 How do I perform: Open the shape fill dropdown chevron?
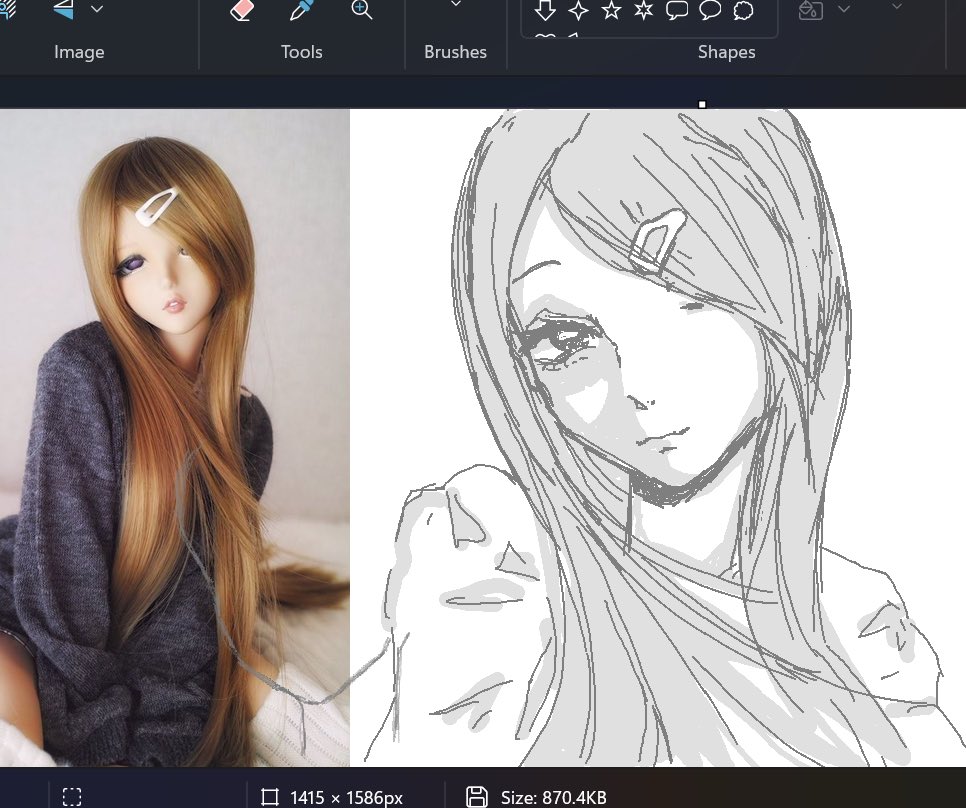(844, 9)
